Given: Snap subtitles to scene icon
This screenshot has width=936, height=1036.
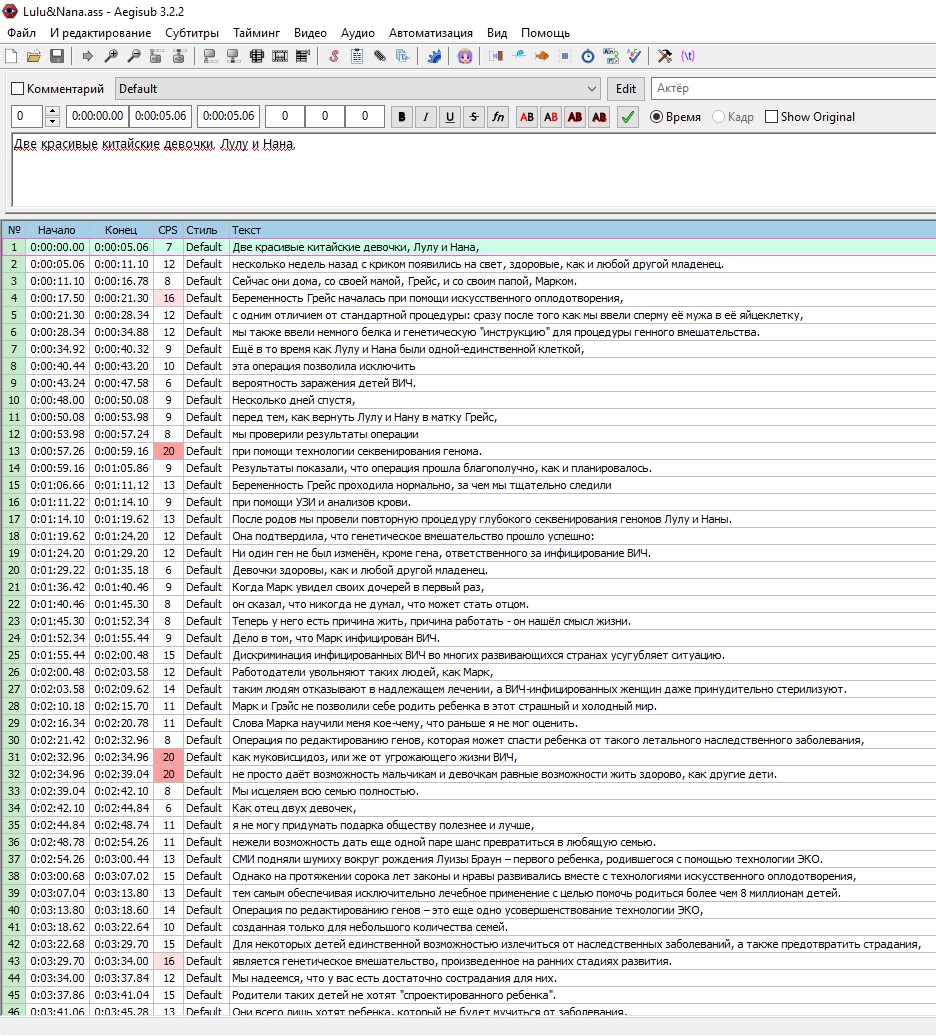Looking at the screenshot, I should 280,56.
